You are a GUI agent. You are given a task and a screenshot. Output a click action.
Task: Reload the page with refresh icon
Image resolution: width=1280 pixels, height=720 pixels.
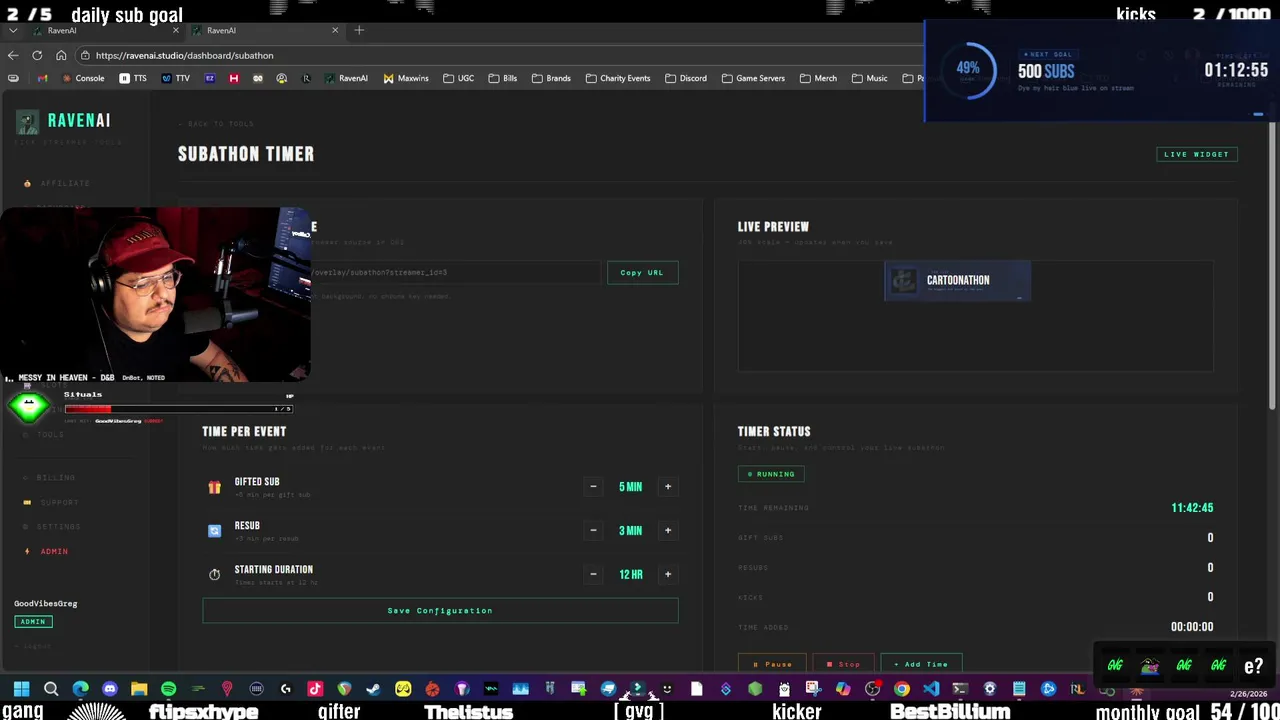[37, 55]
